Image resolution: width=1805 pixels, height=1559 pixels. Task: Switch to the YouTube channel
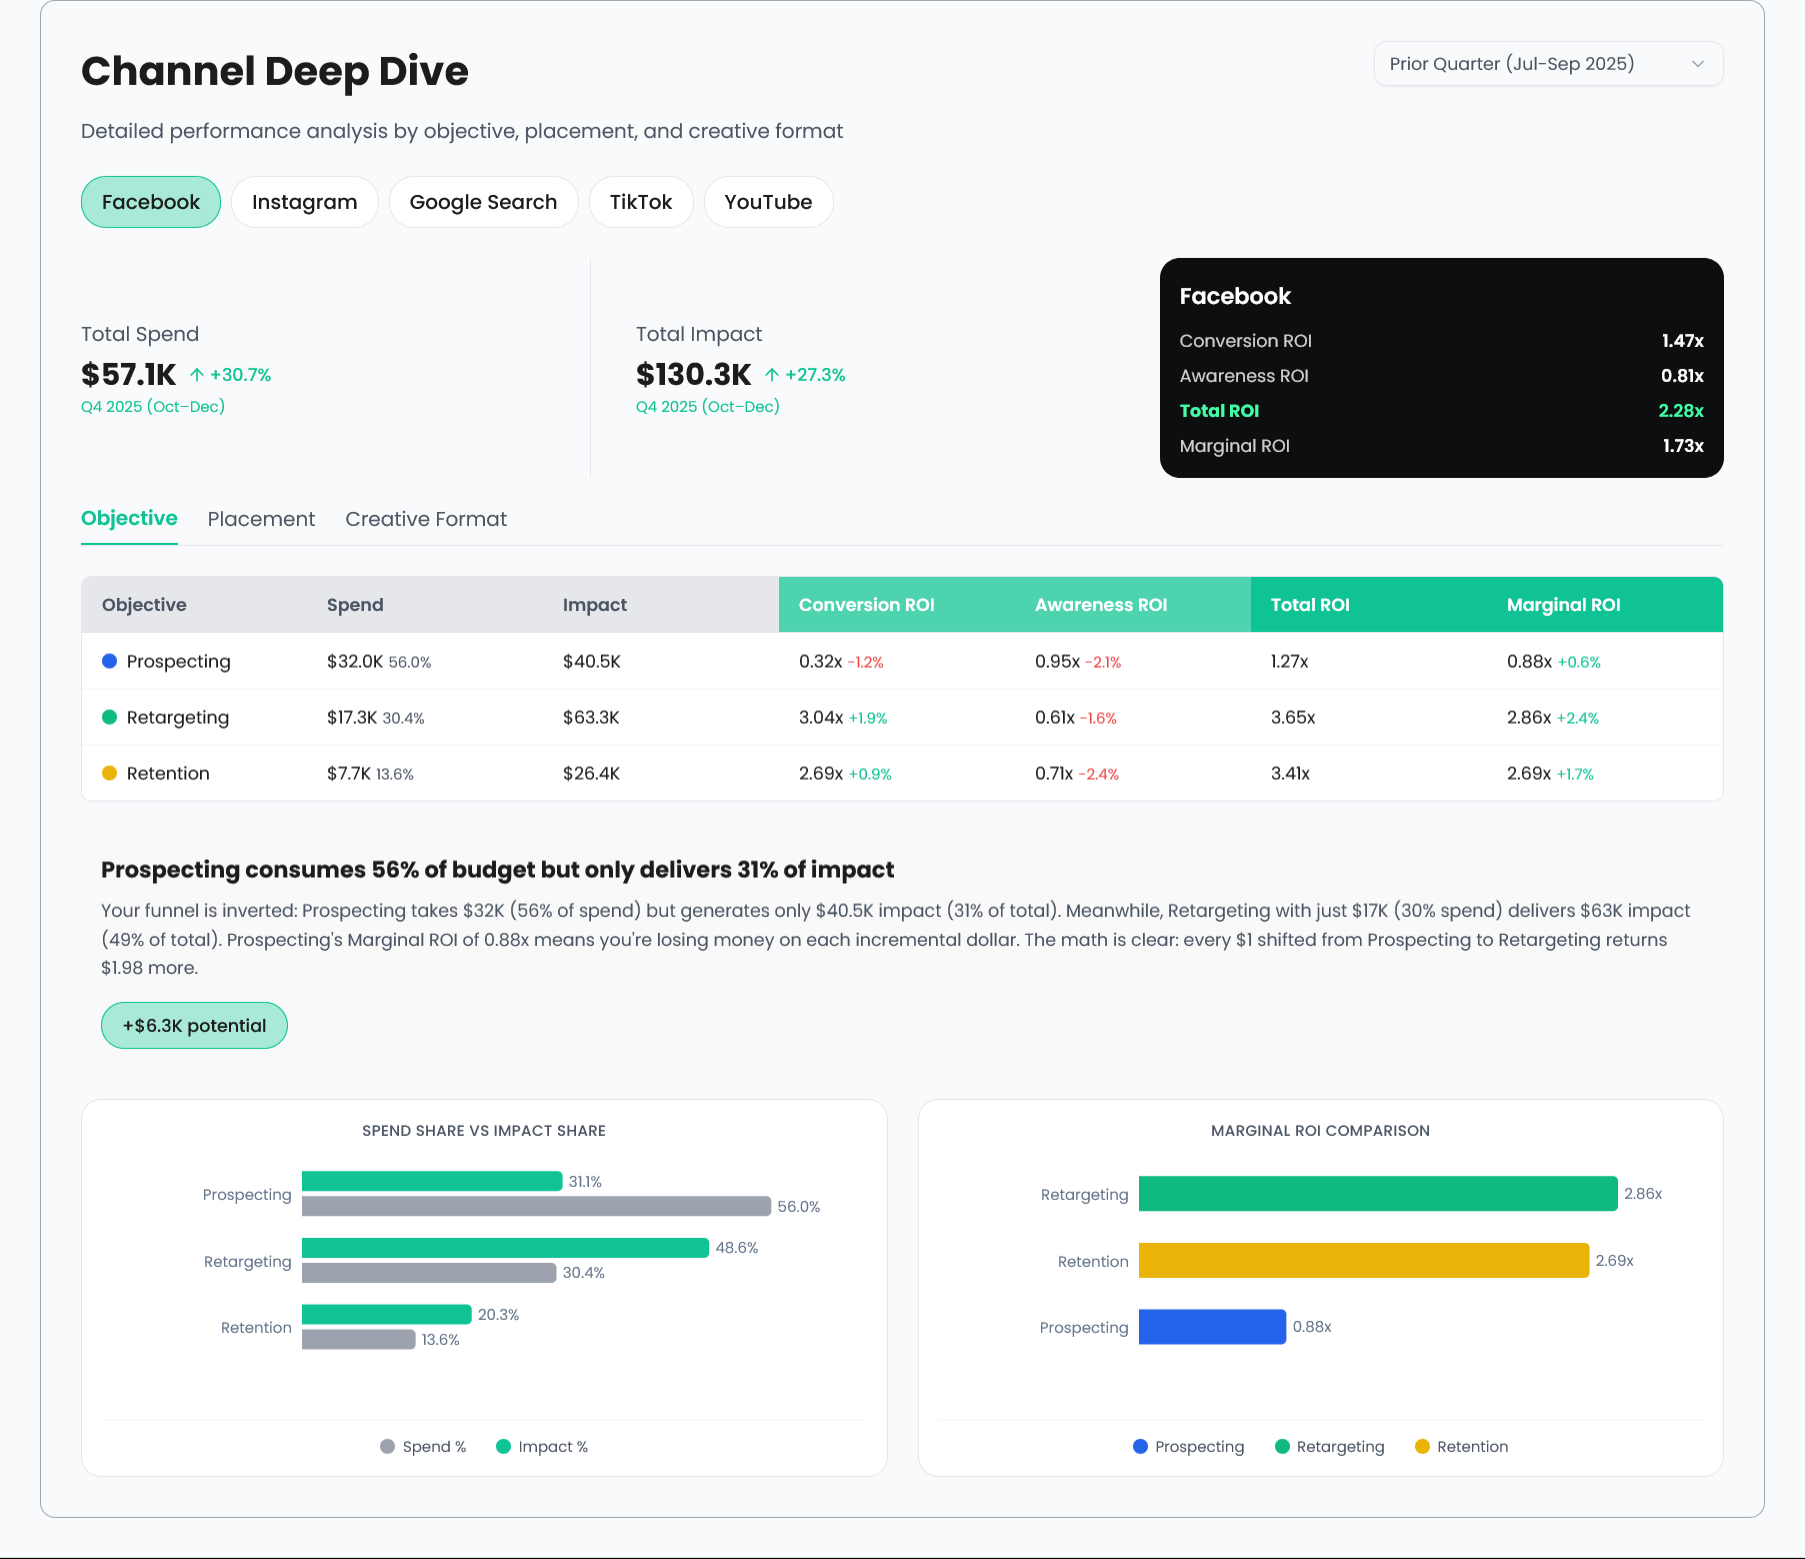point(768,202)
